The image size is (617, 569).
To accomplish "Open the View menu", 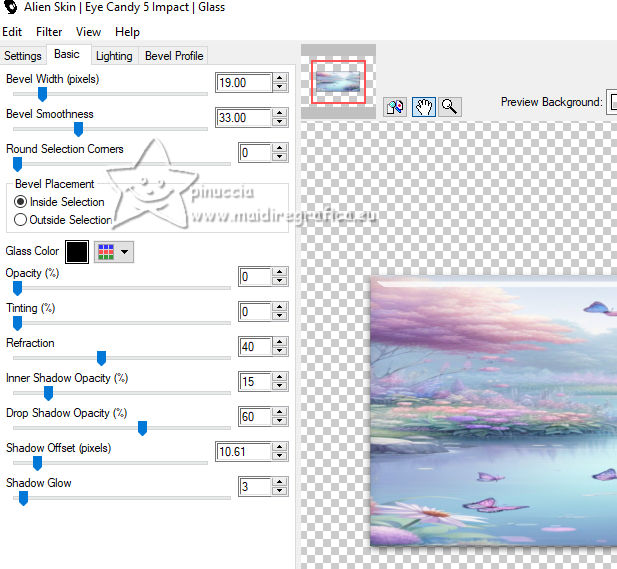I will tap(88, 32).
